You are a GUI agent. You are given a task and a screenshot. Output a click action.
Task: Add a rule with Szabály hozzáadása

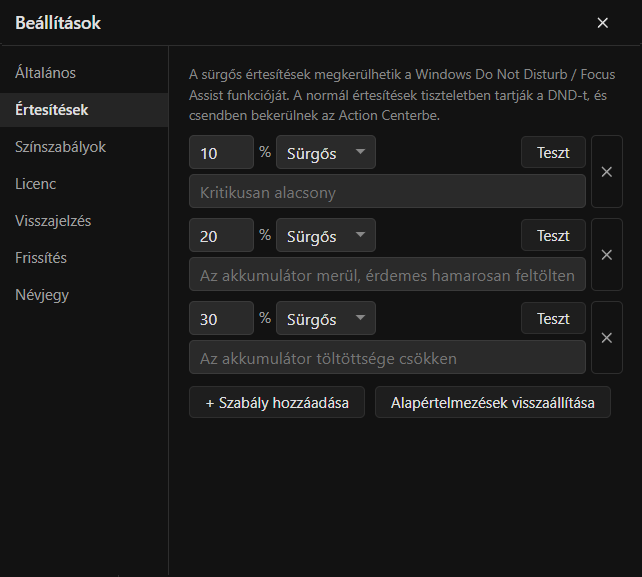(x=277, y=402)
